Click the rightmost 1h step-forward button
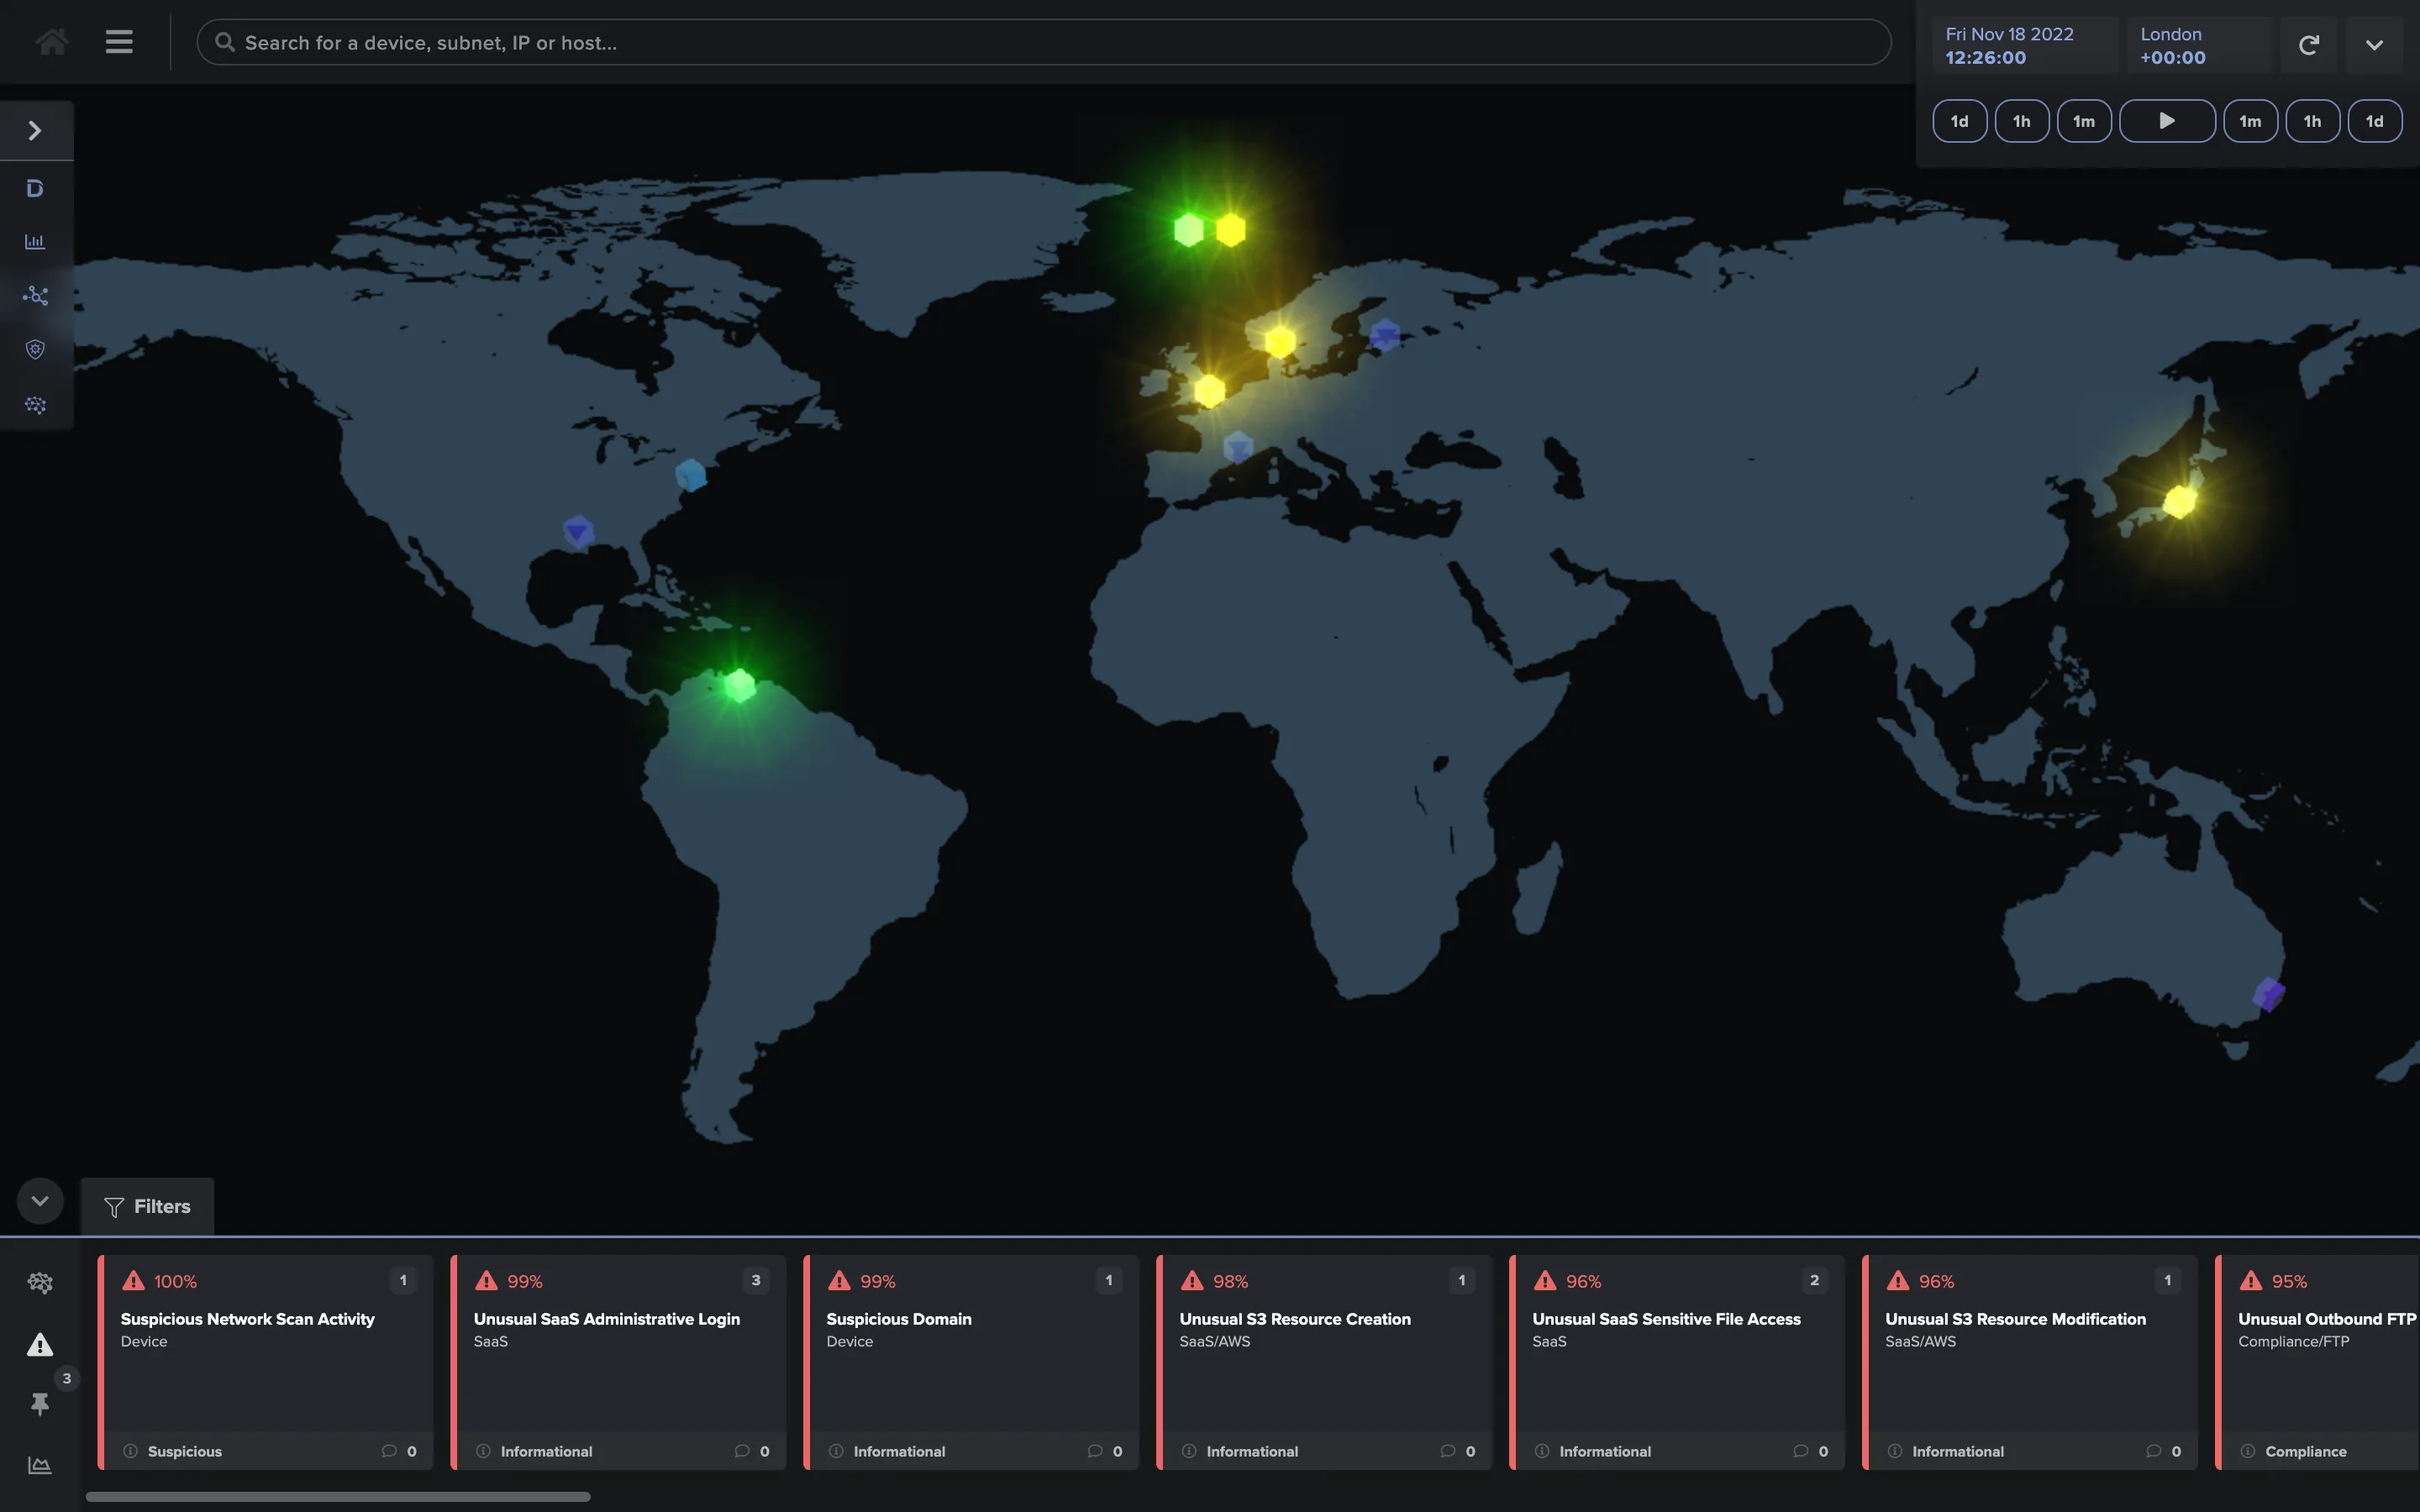The height and width of the screenshot is (1512, 2420). [x=2312, y=121]
